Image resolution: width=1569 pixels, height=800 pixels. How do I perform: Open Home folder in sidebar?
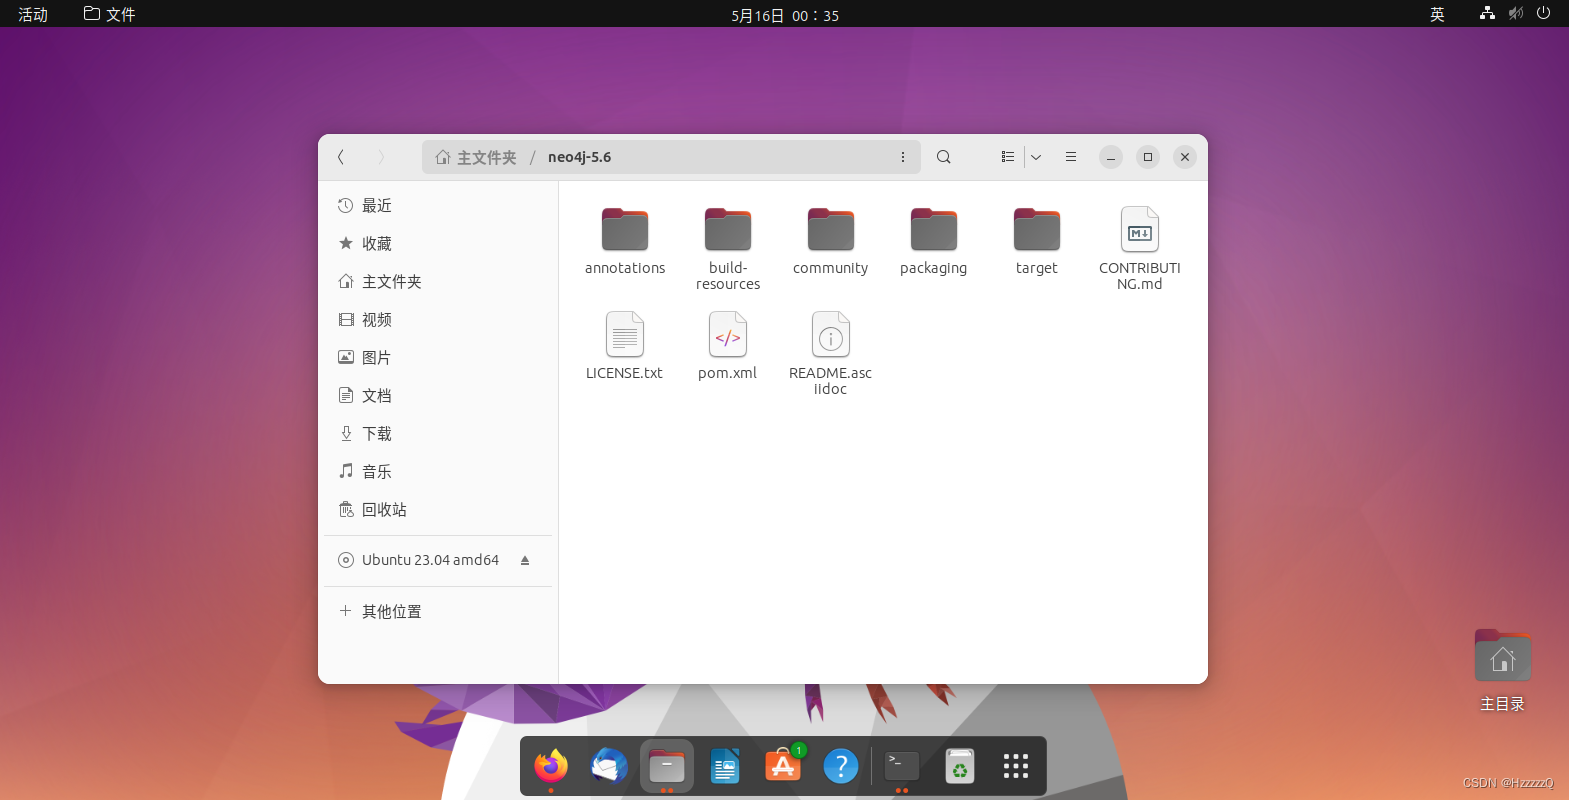[x=438, y=281]
